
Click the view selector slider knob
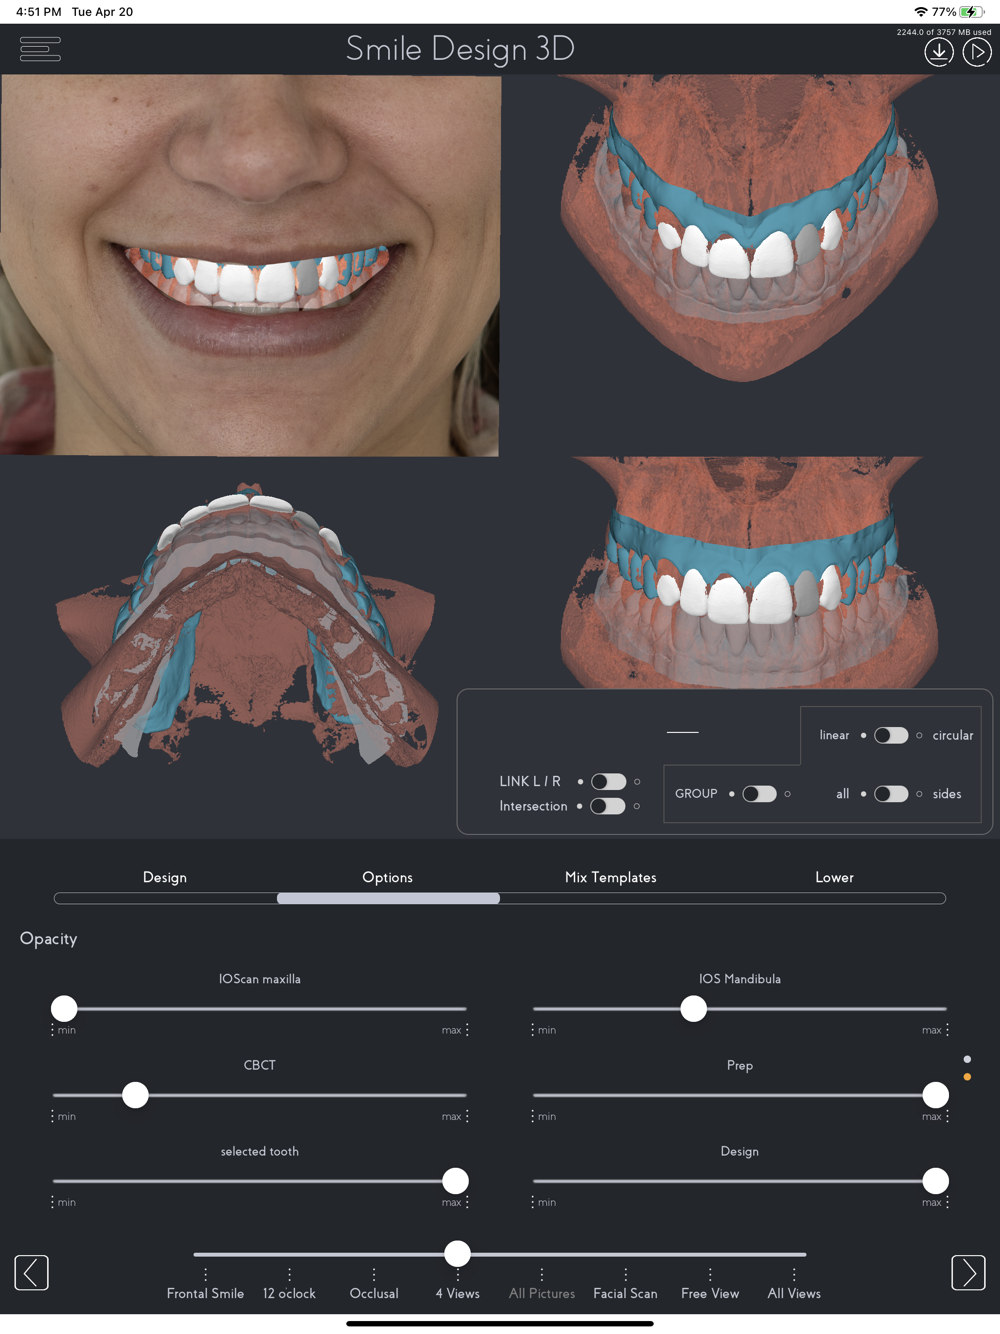[457, 1253]
